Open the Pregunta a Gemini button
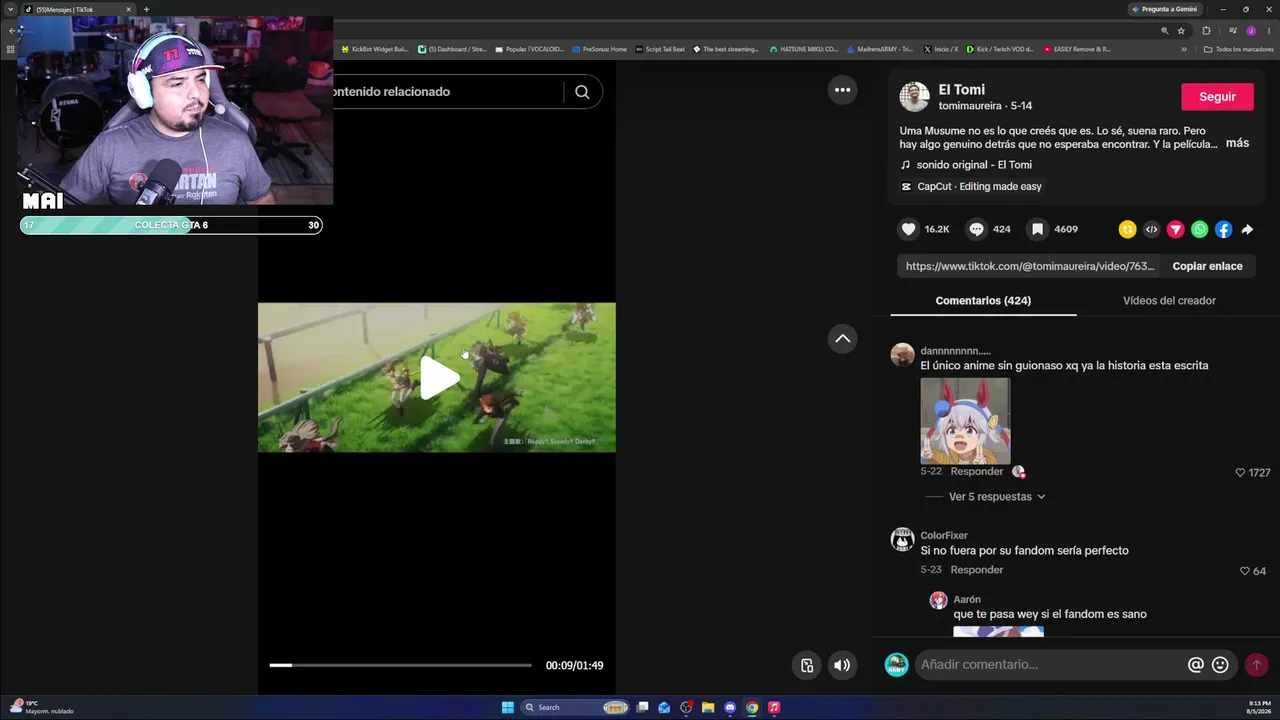1280x720 pixels. (1164, 9)
